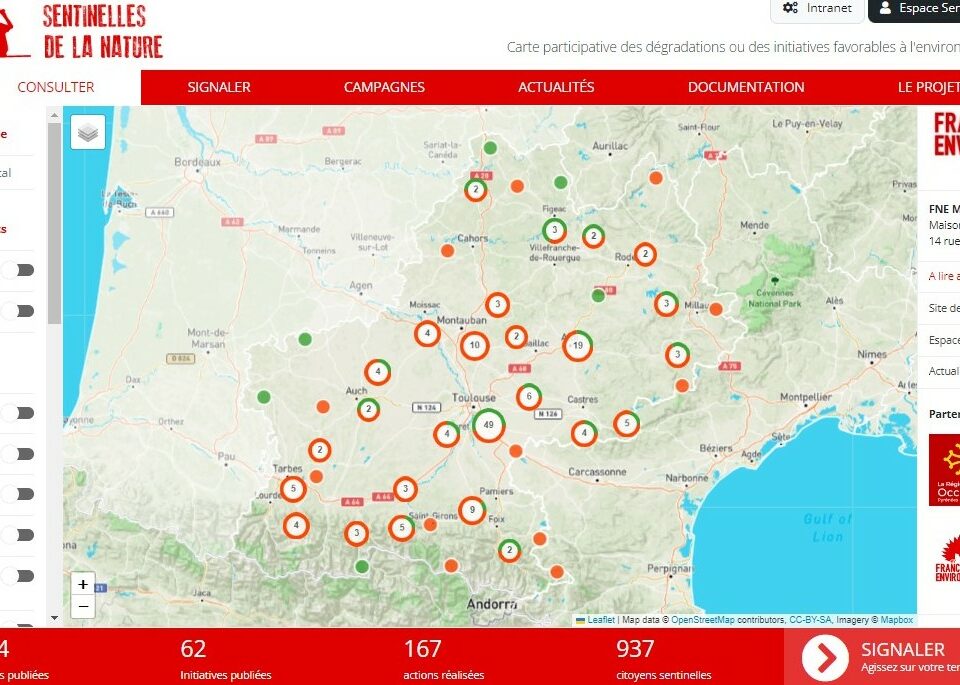This screenshot has width=960, height=685.
Task: Click the Sentinelles de la Nature logo
Action: click(x=81, y=31)
